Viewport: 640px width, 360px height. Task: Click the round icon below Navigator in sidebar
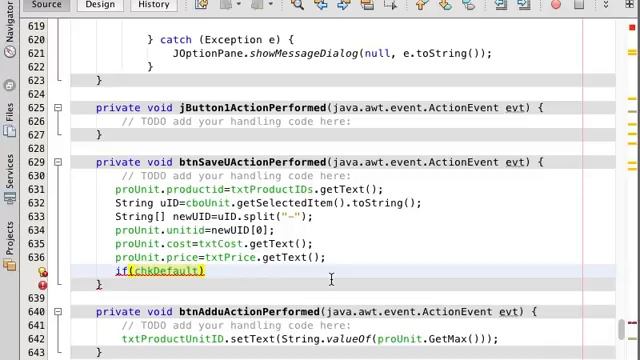pyautogui.click(x=9, y=85)
